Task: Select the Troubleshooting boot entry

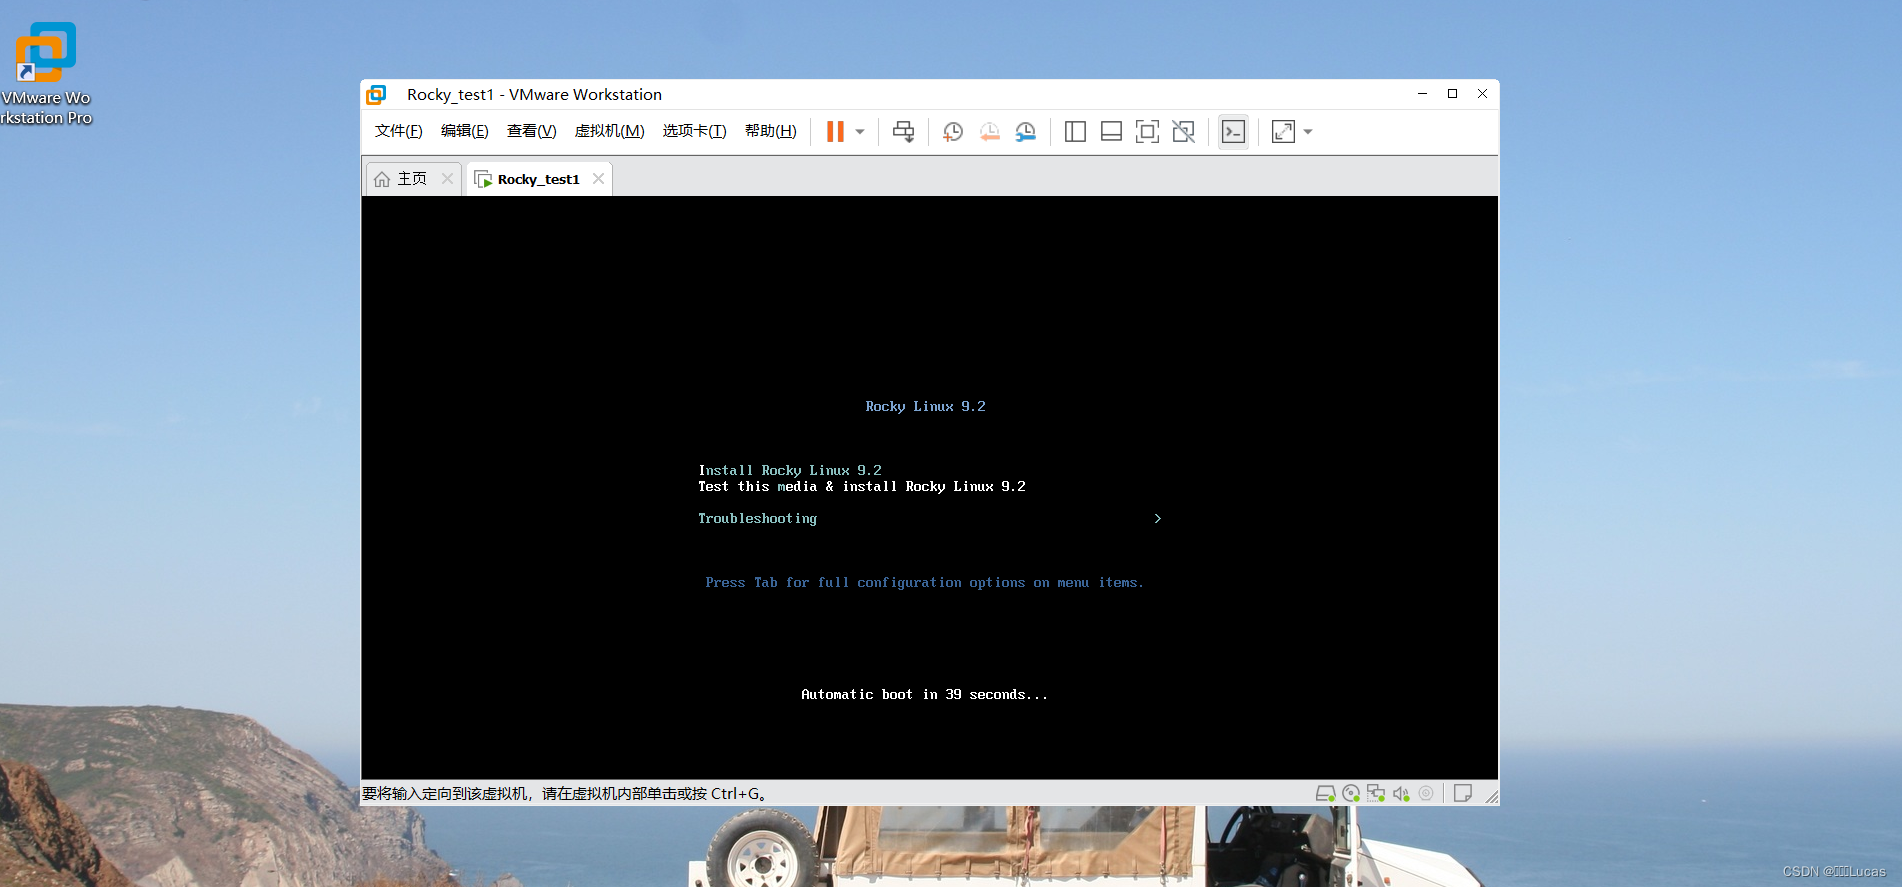Action: click(757, 518)
